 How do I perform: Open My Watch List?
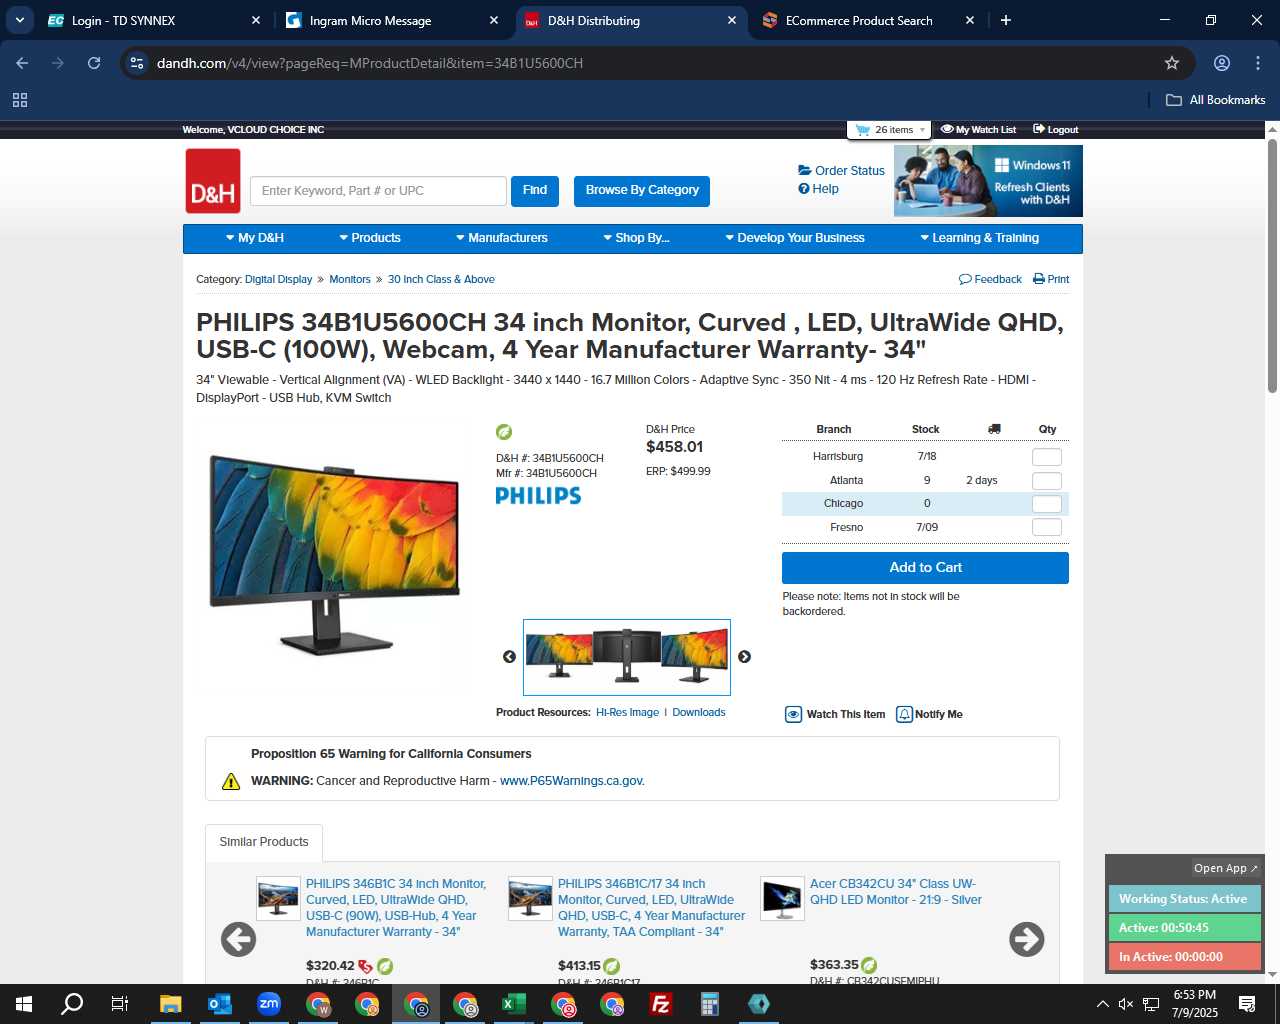coord(978,130)
